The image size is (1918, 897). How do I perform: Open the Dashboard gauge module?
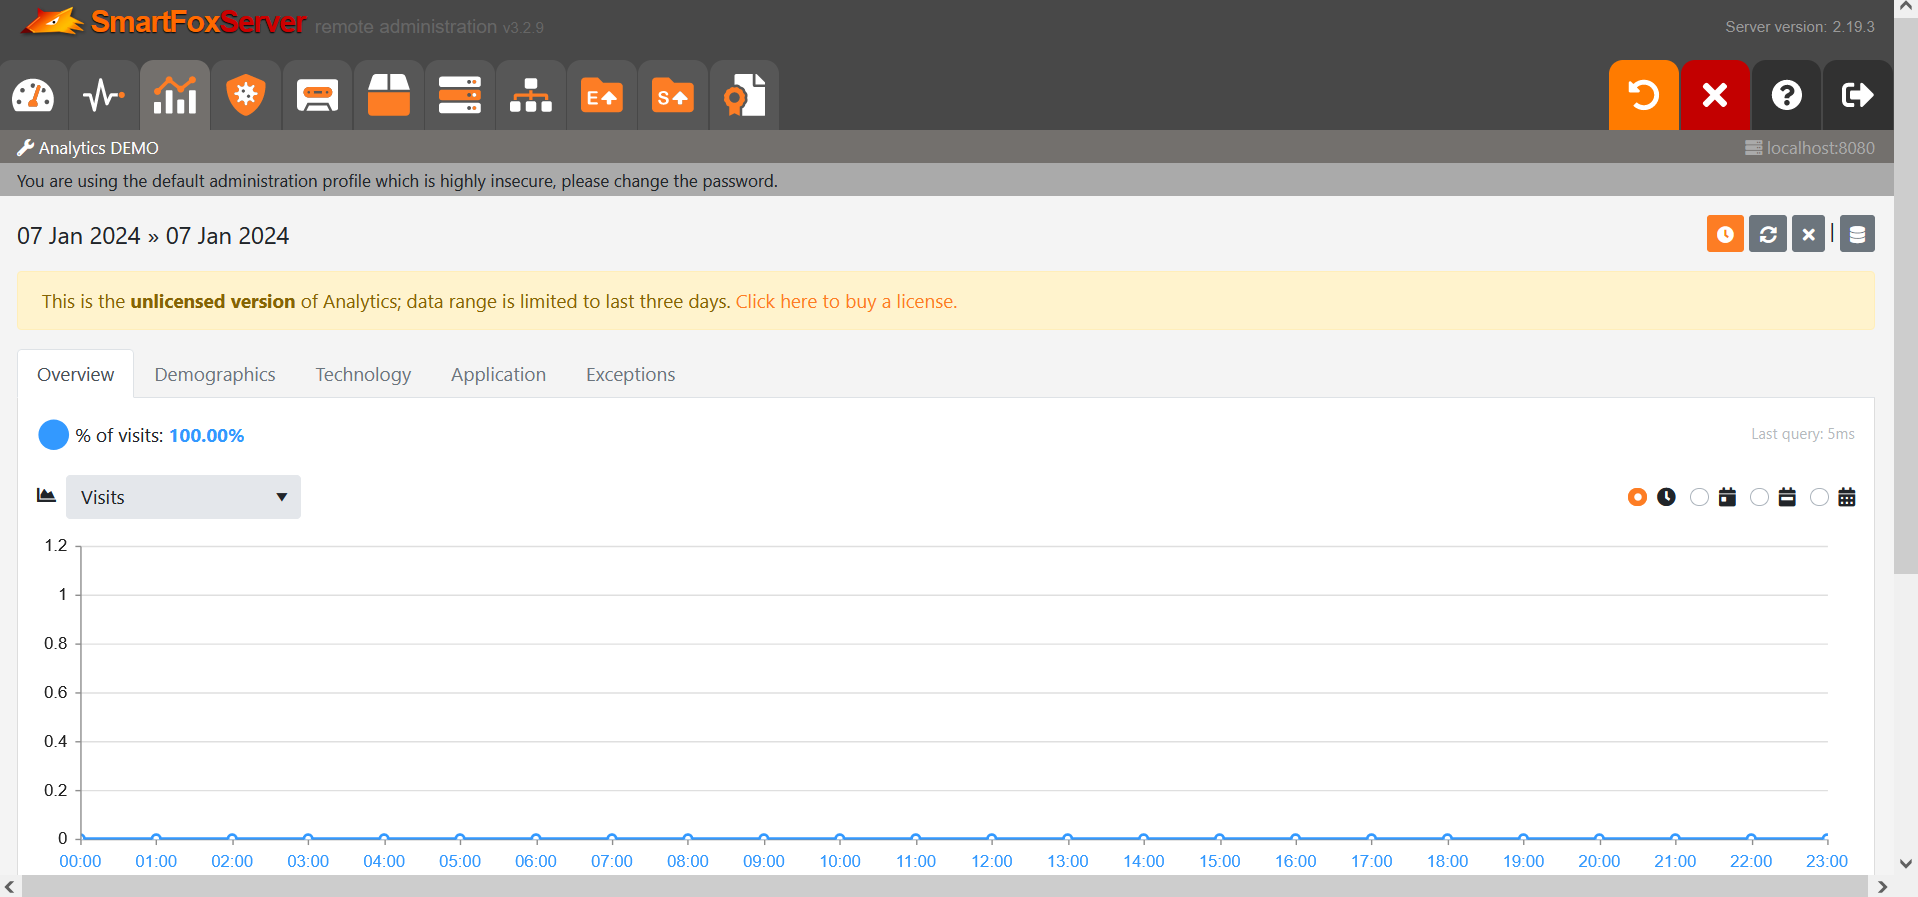[33, 96]
